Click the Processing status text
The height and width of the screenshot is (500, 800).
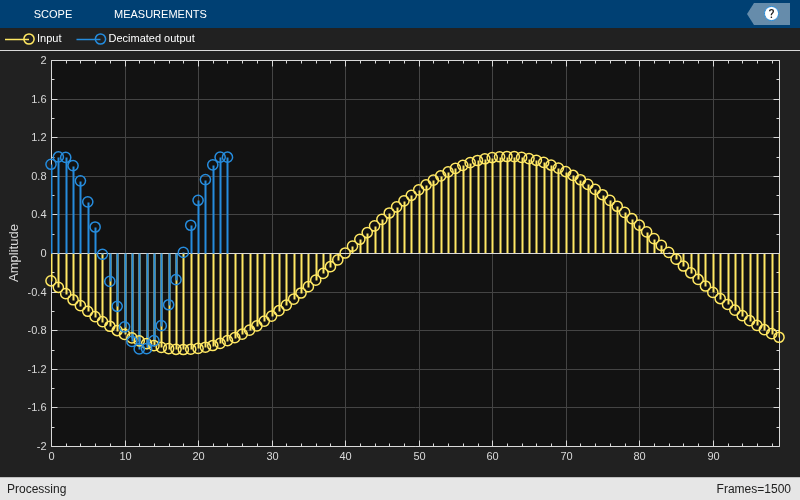tap(37, 489)
